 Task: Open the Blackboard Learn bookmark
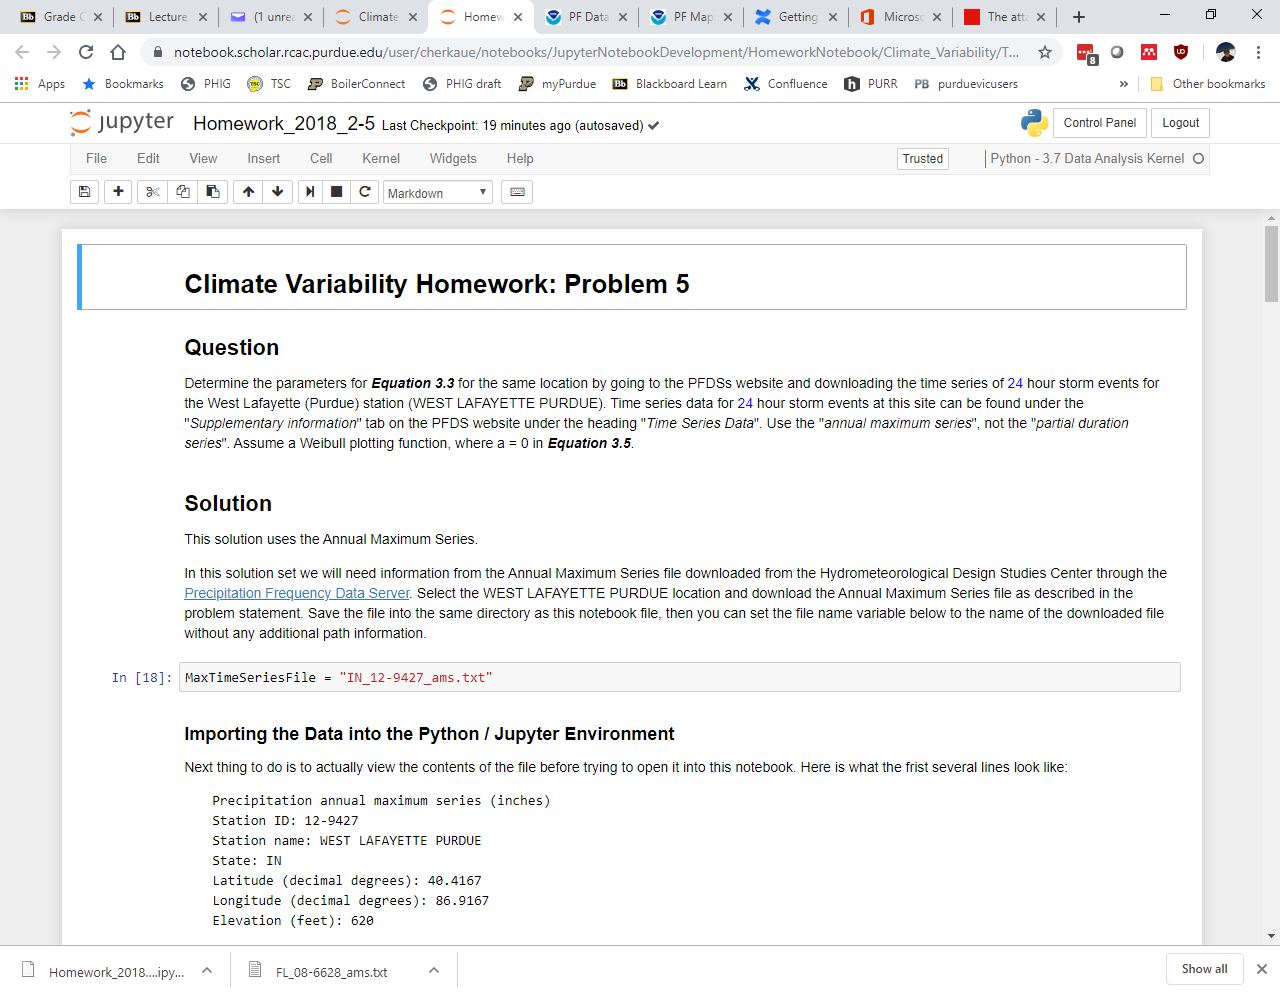669,84
